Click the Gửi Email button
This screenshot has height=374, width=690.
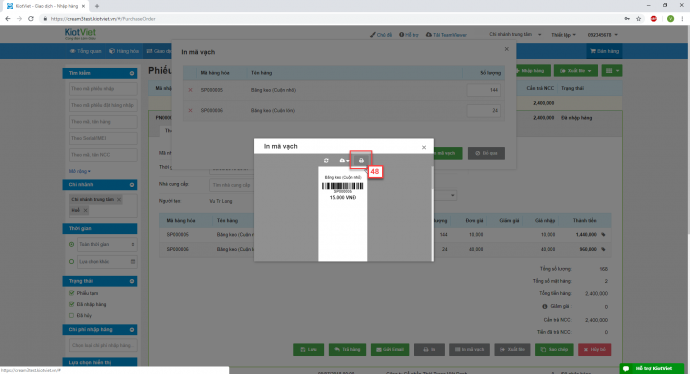tap(390, 349)
